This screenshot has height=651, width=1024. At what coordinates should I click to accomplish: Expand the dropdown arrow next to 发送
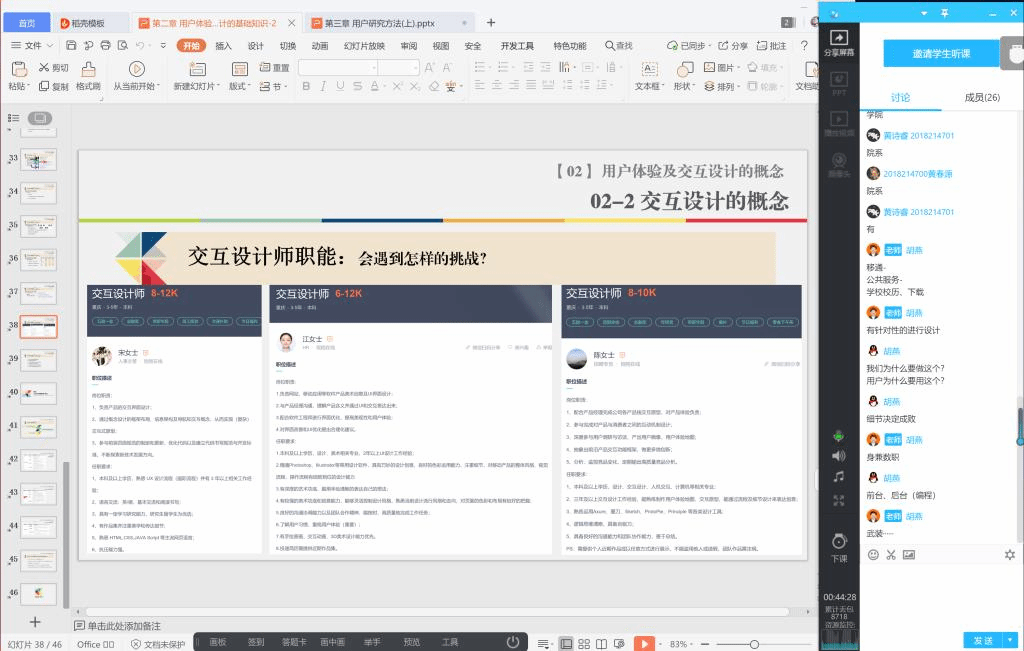click(1009, 640)
